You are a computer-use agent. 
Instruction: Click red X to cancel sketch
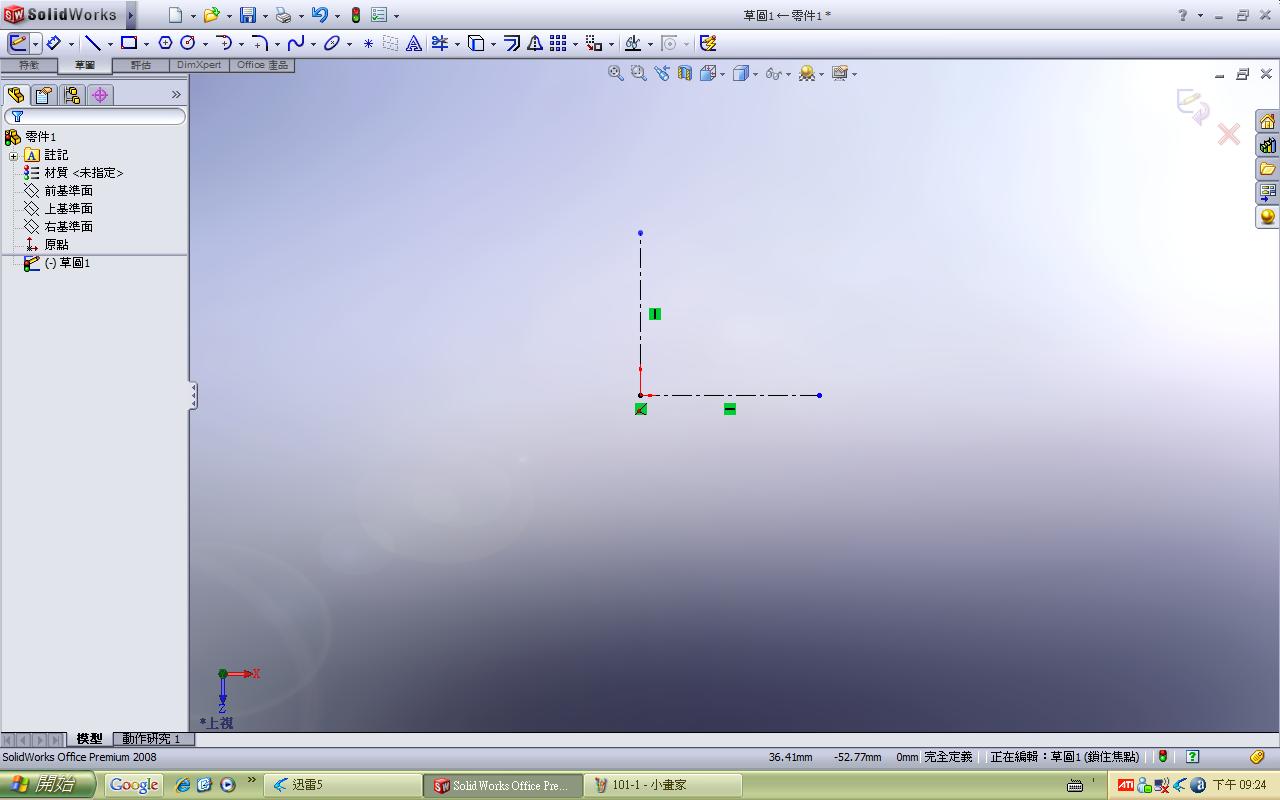[1228, 134]
